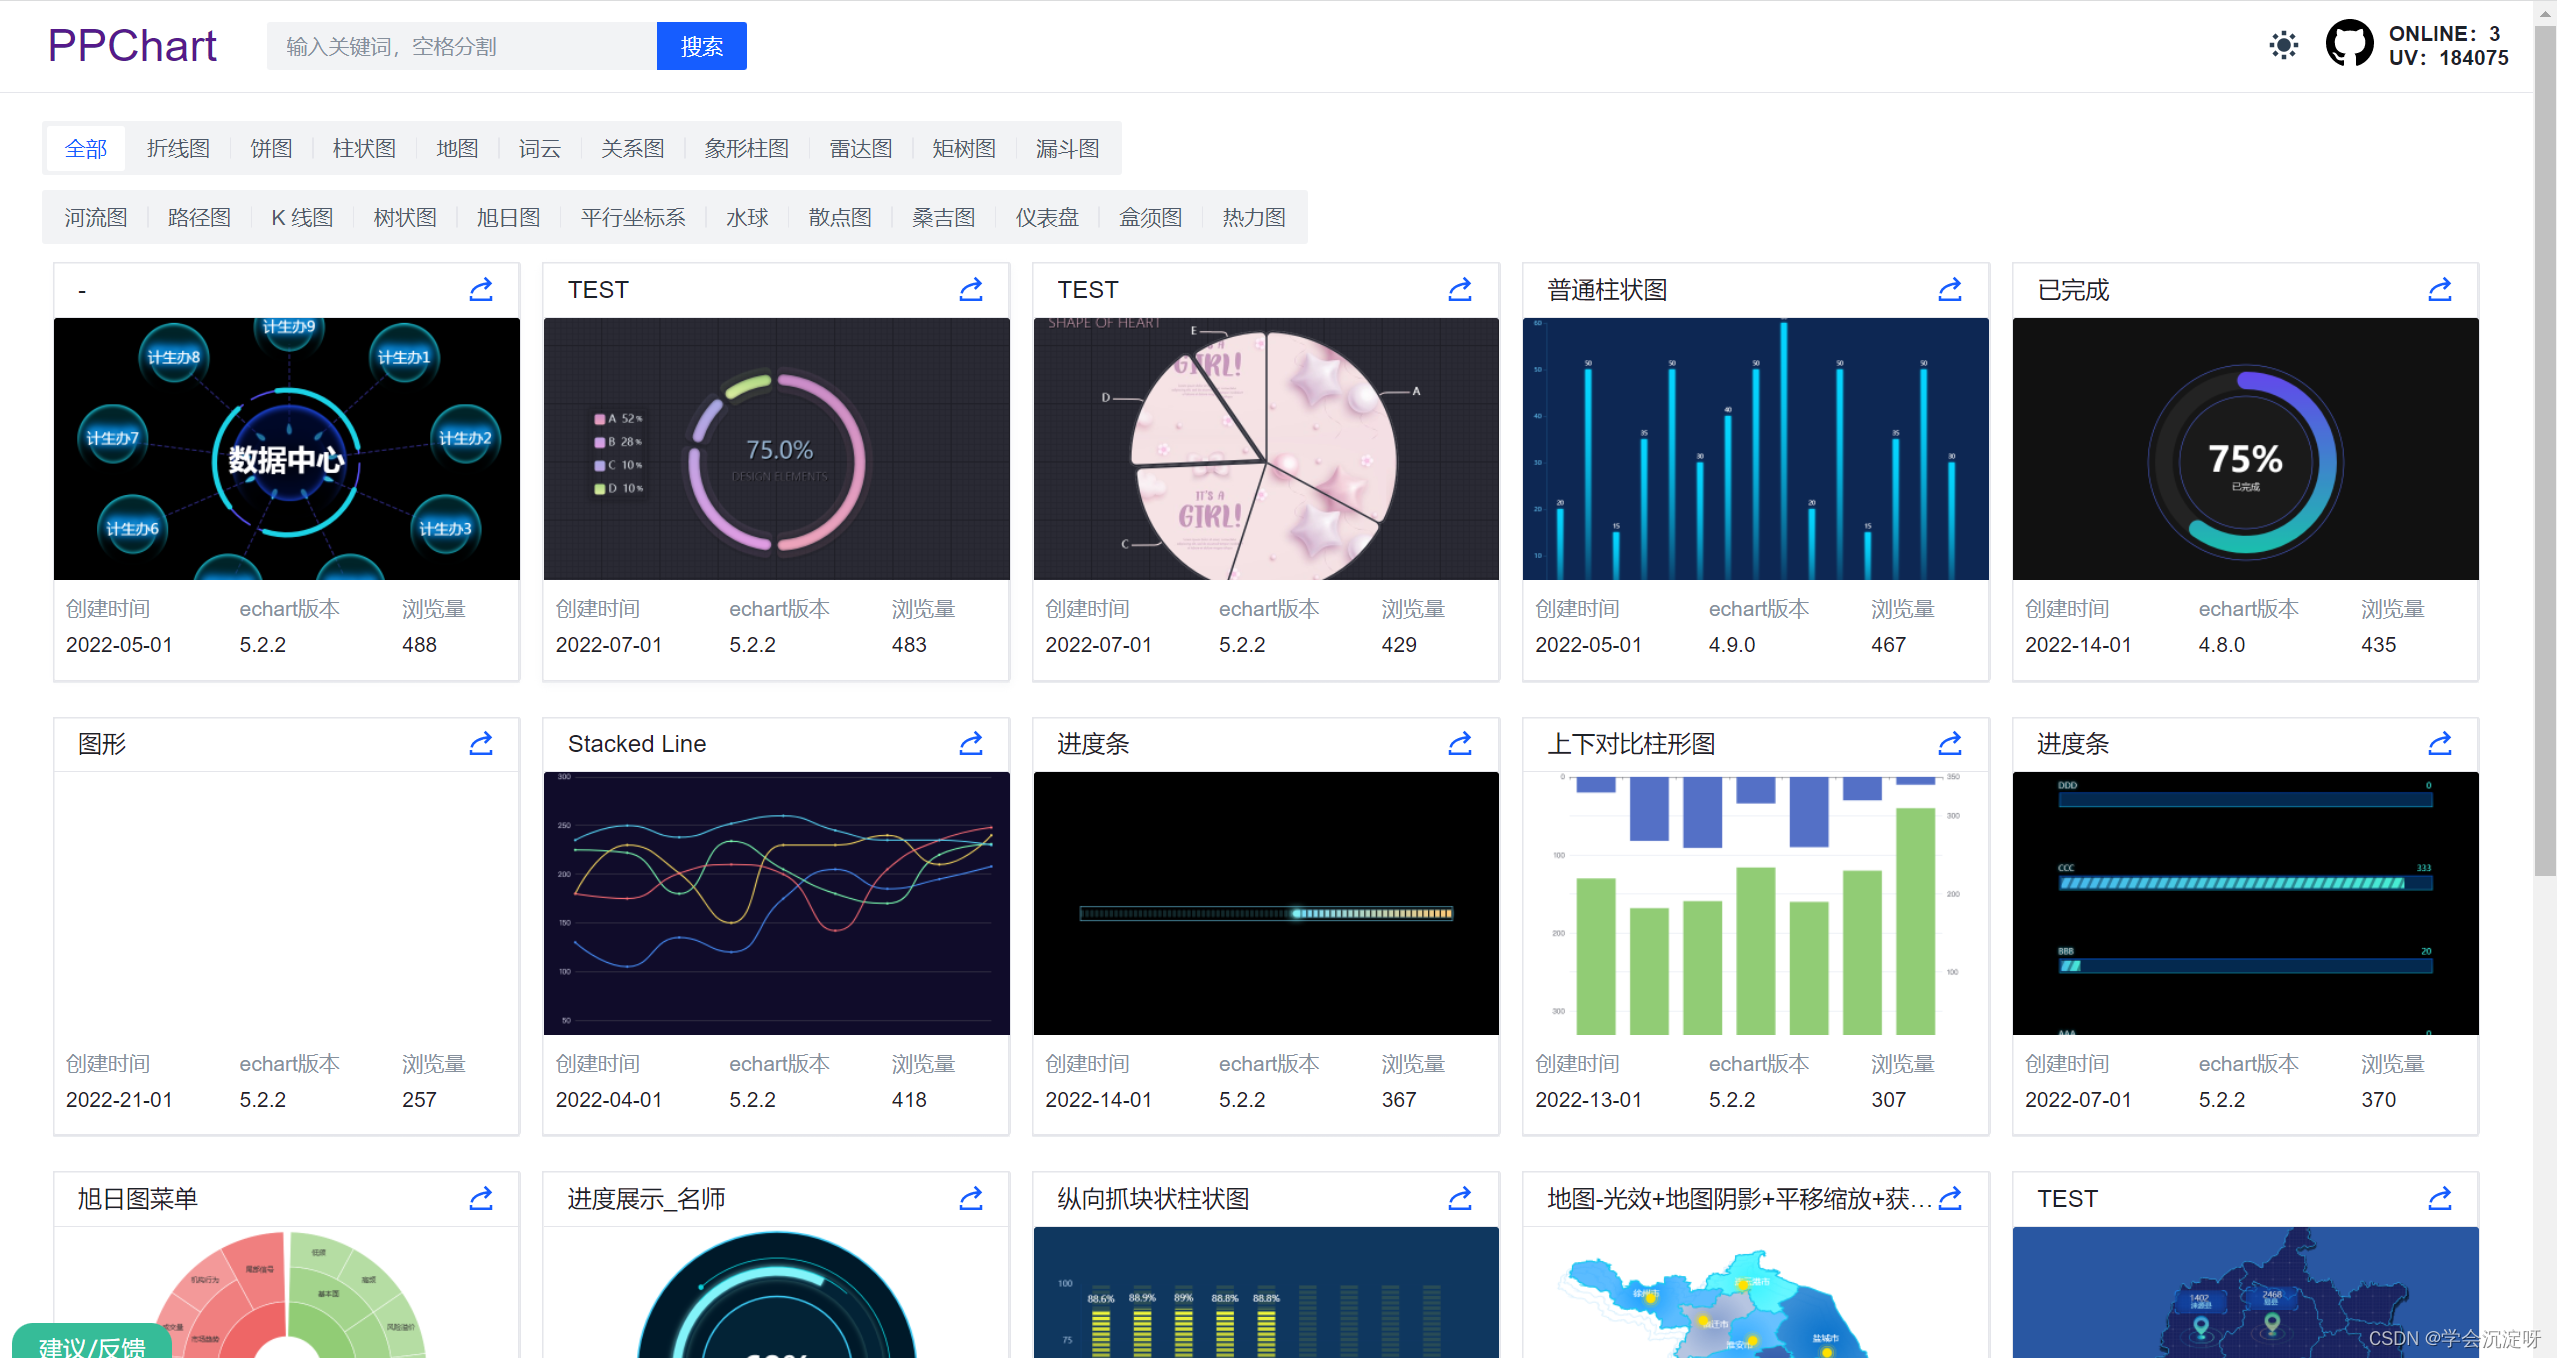Screen dimensions: 2557x1358
Task: Switch to the 饼图 category tab
Action: tap(271, 149)
